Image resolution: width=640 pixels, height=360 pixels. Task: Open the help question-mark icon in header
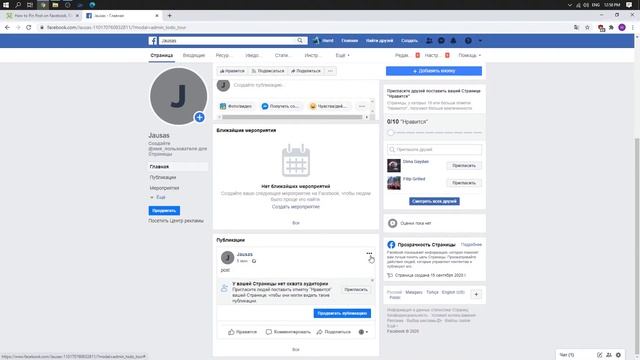pyautogui.click(x=468, y=40)
